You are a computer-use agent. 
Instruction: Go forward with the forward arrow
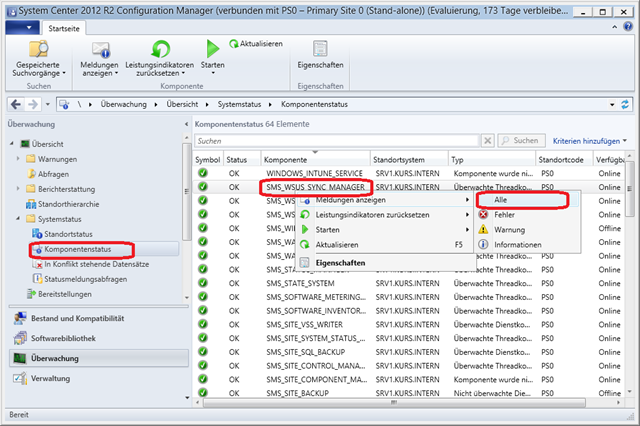pos(32,104)
